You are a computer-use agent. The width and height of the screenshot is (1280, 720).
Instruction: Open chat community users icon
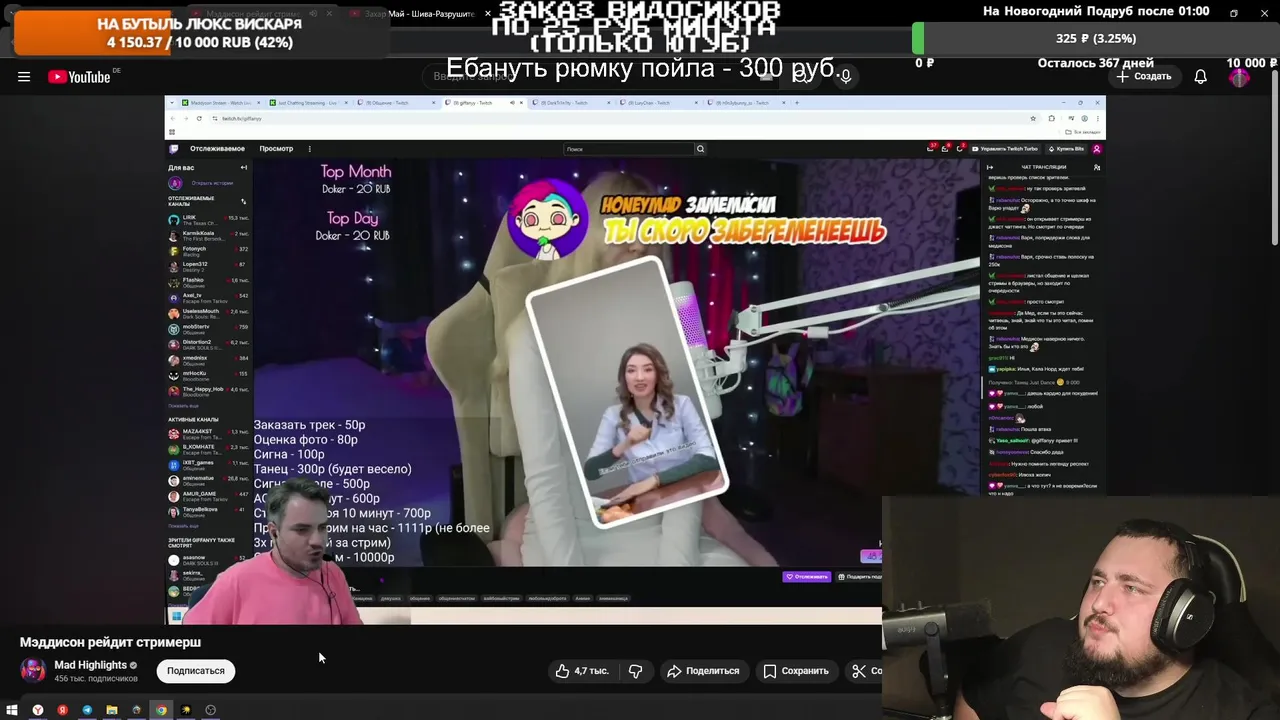1097,168
